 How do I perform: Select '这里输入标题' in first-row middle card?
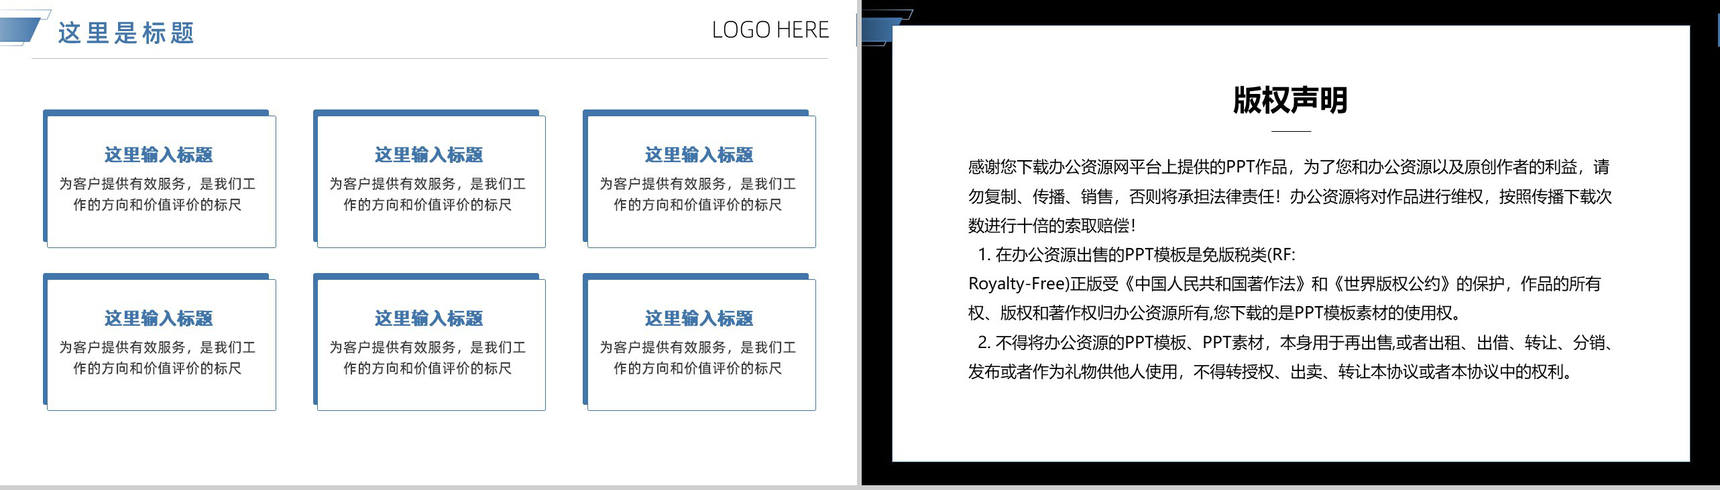(428, 155)
